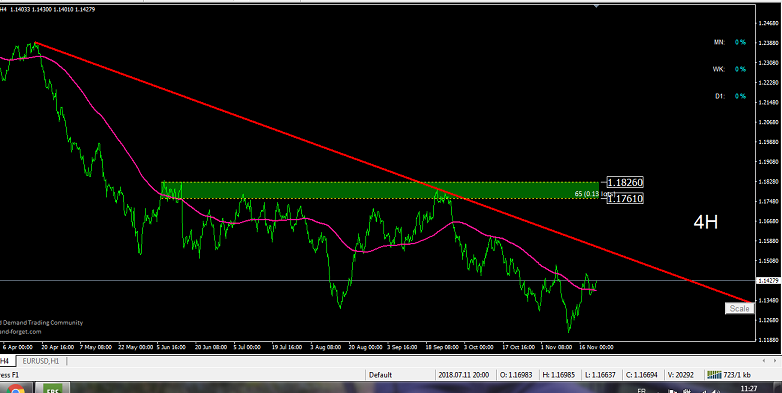Click the tab bar left arrow
This screenshot has width=782, height=393.
[x=764, y=361]
